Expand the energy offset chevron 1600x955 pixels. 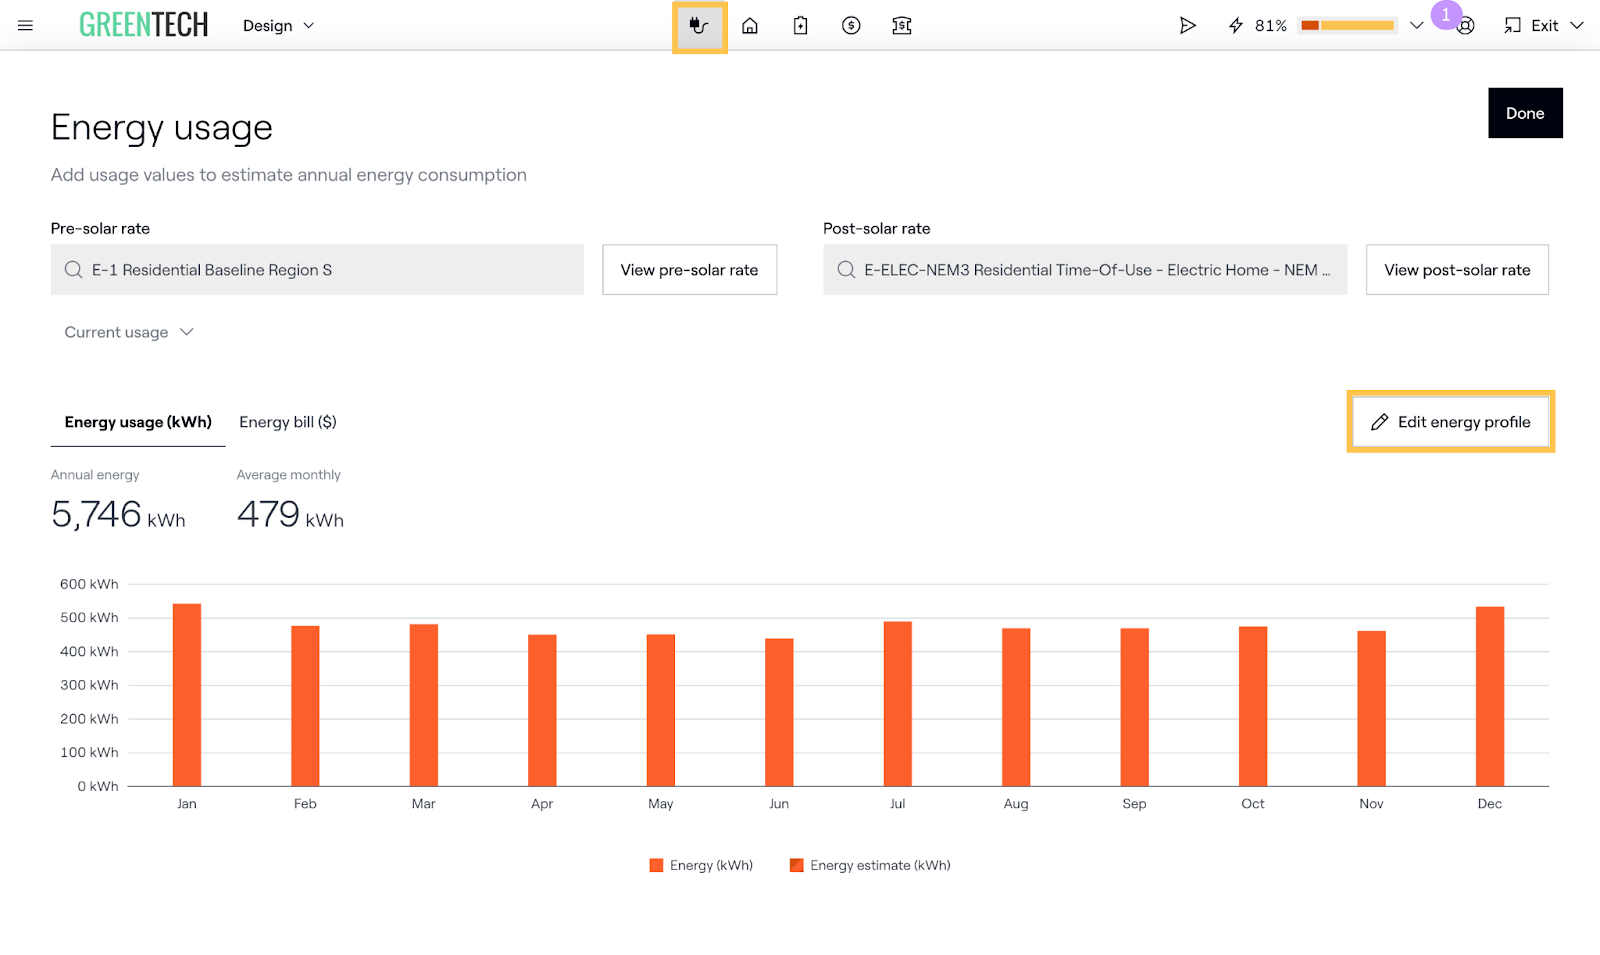[x=1416, y=26]
